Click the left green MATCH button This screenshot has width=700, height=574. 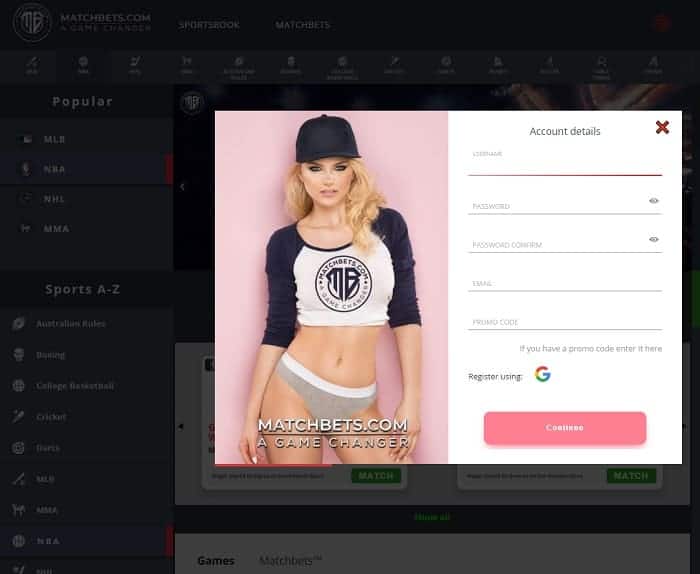[376, 476]
